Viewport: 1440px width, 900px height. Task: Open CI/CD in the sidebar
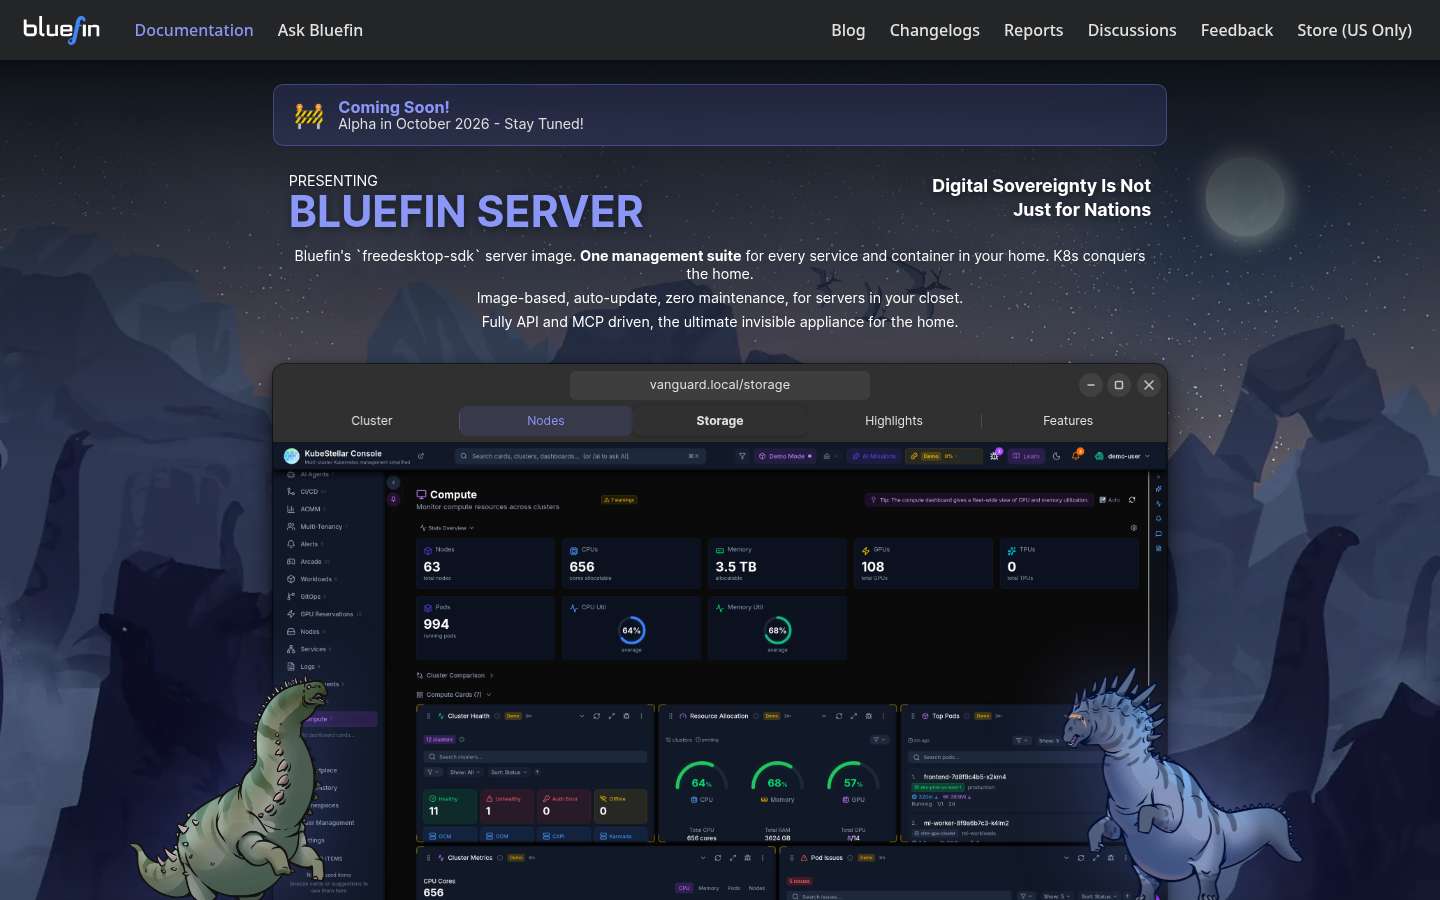tap(308, 492)
